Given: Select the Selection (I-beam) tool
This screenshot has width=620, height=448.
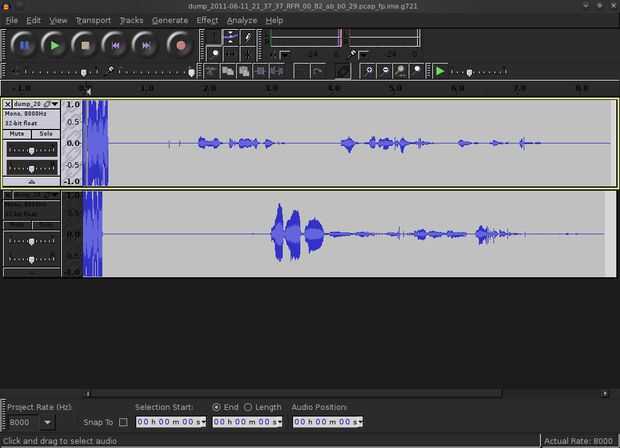Looking at the screenshot, I should pos(214,38).
